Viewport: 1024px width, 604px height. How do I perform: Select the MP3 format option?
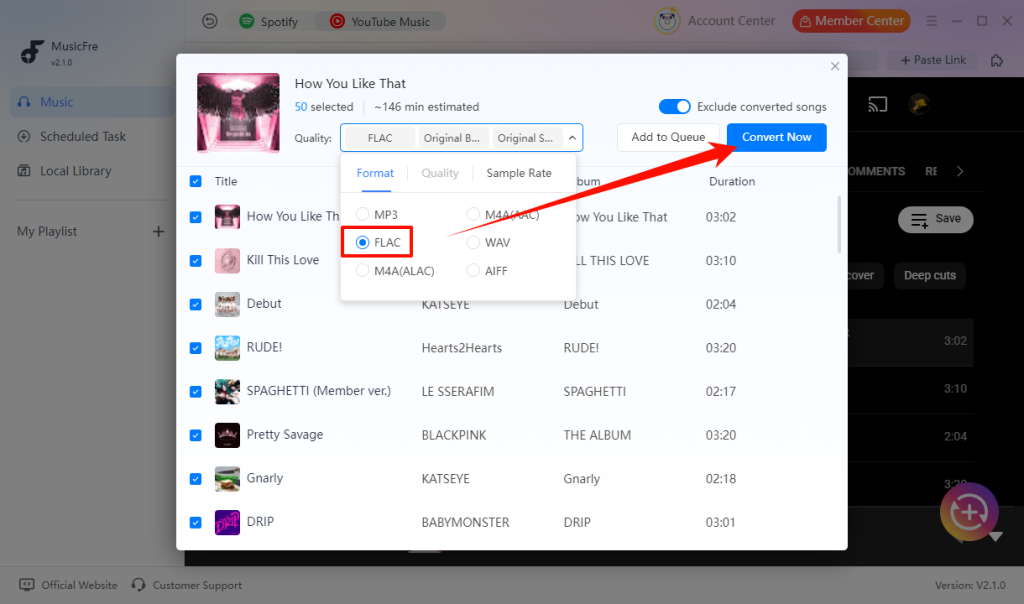tap(377, 214)
